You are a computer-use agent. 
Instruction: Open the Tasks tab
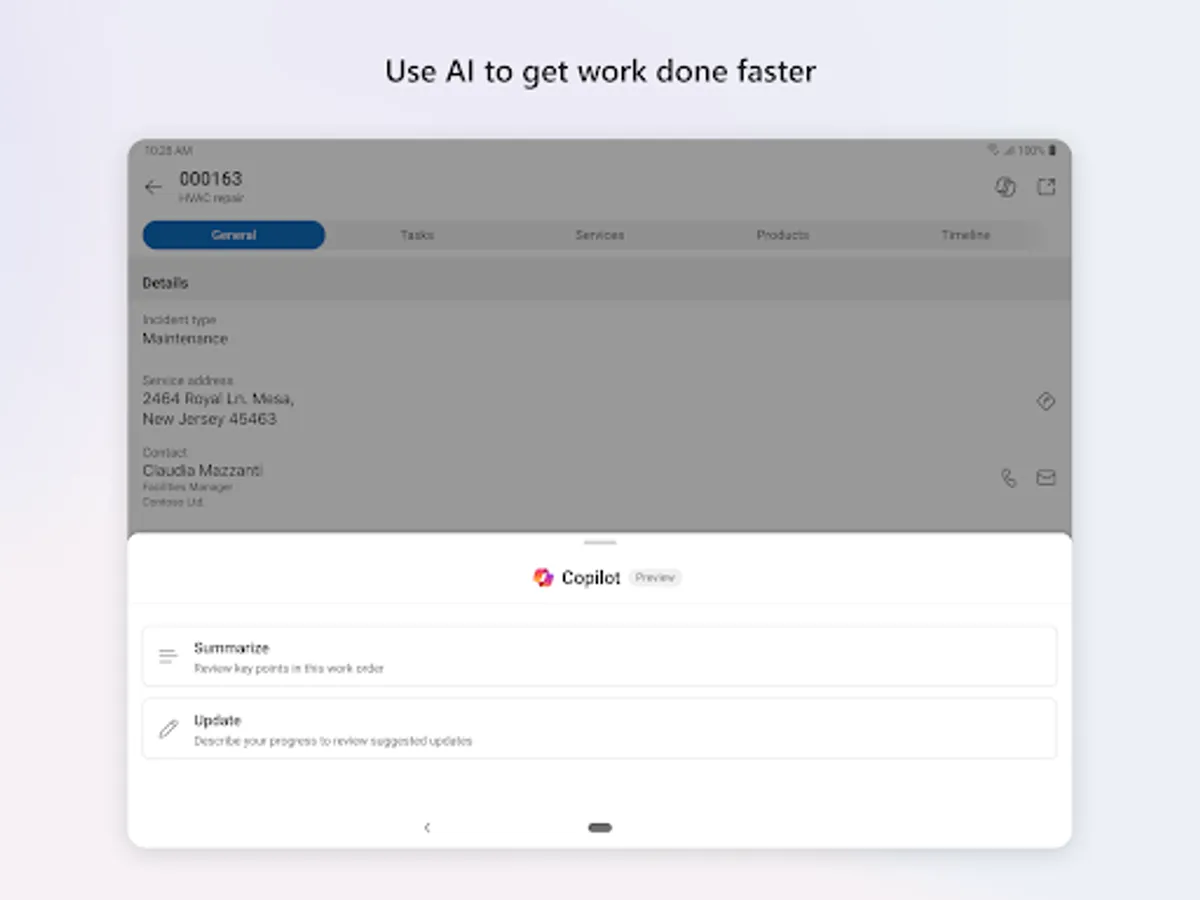click(x=416, y=234)
